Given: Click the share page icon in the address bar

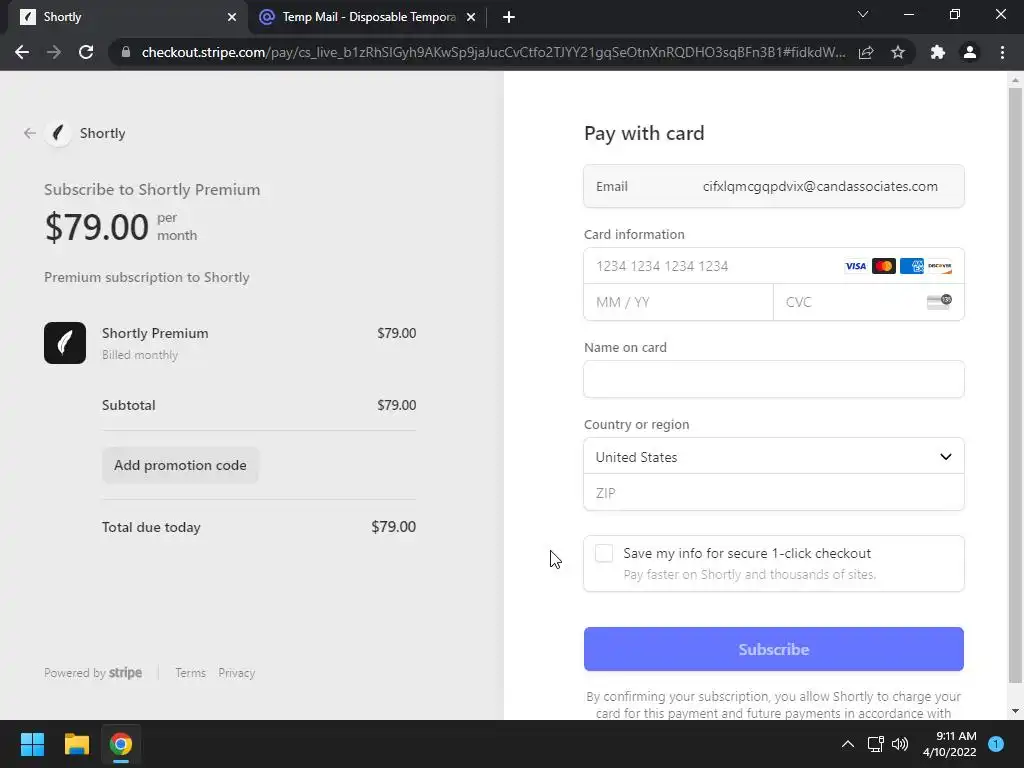Looking at the screenshot, I should [866, 52].
